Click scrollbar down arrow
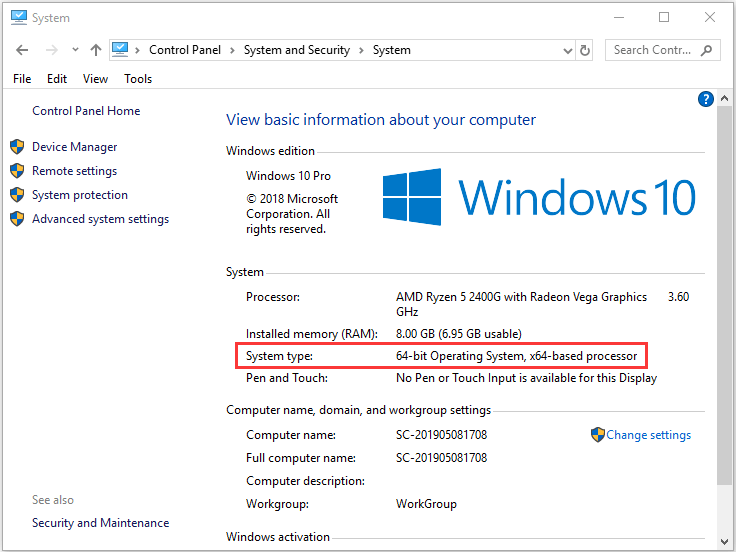736x552 pixels. click(x=724, y=542)
